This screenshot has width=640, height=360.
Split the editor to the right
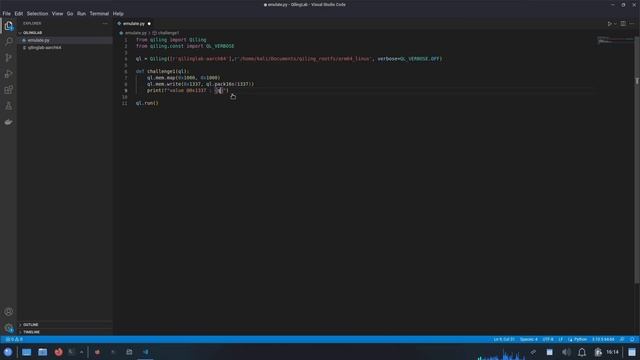[623, 24]
